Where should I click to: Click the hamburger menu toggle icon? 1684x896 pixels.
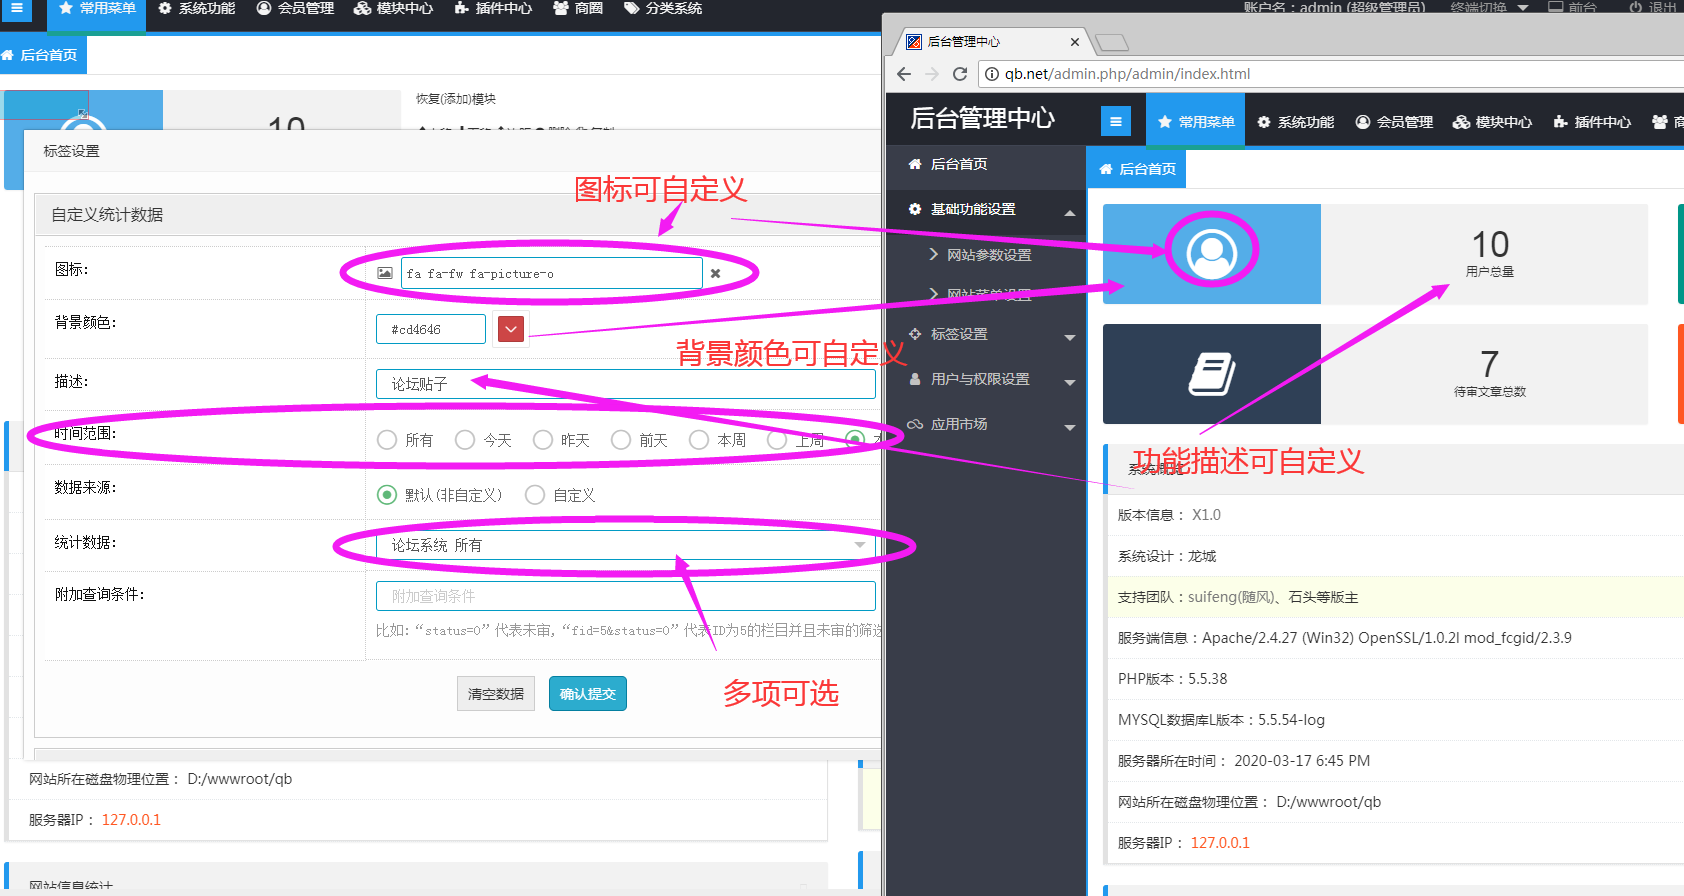(1115, 122)
